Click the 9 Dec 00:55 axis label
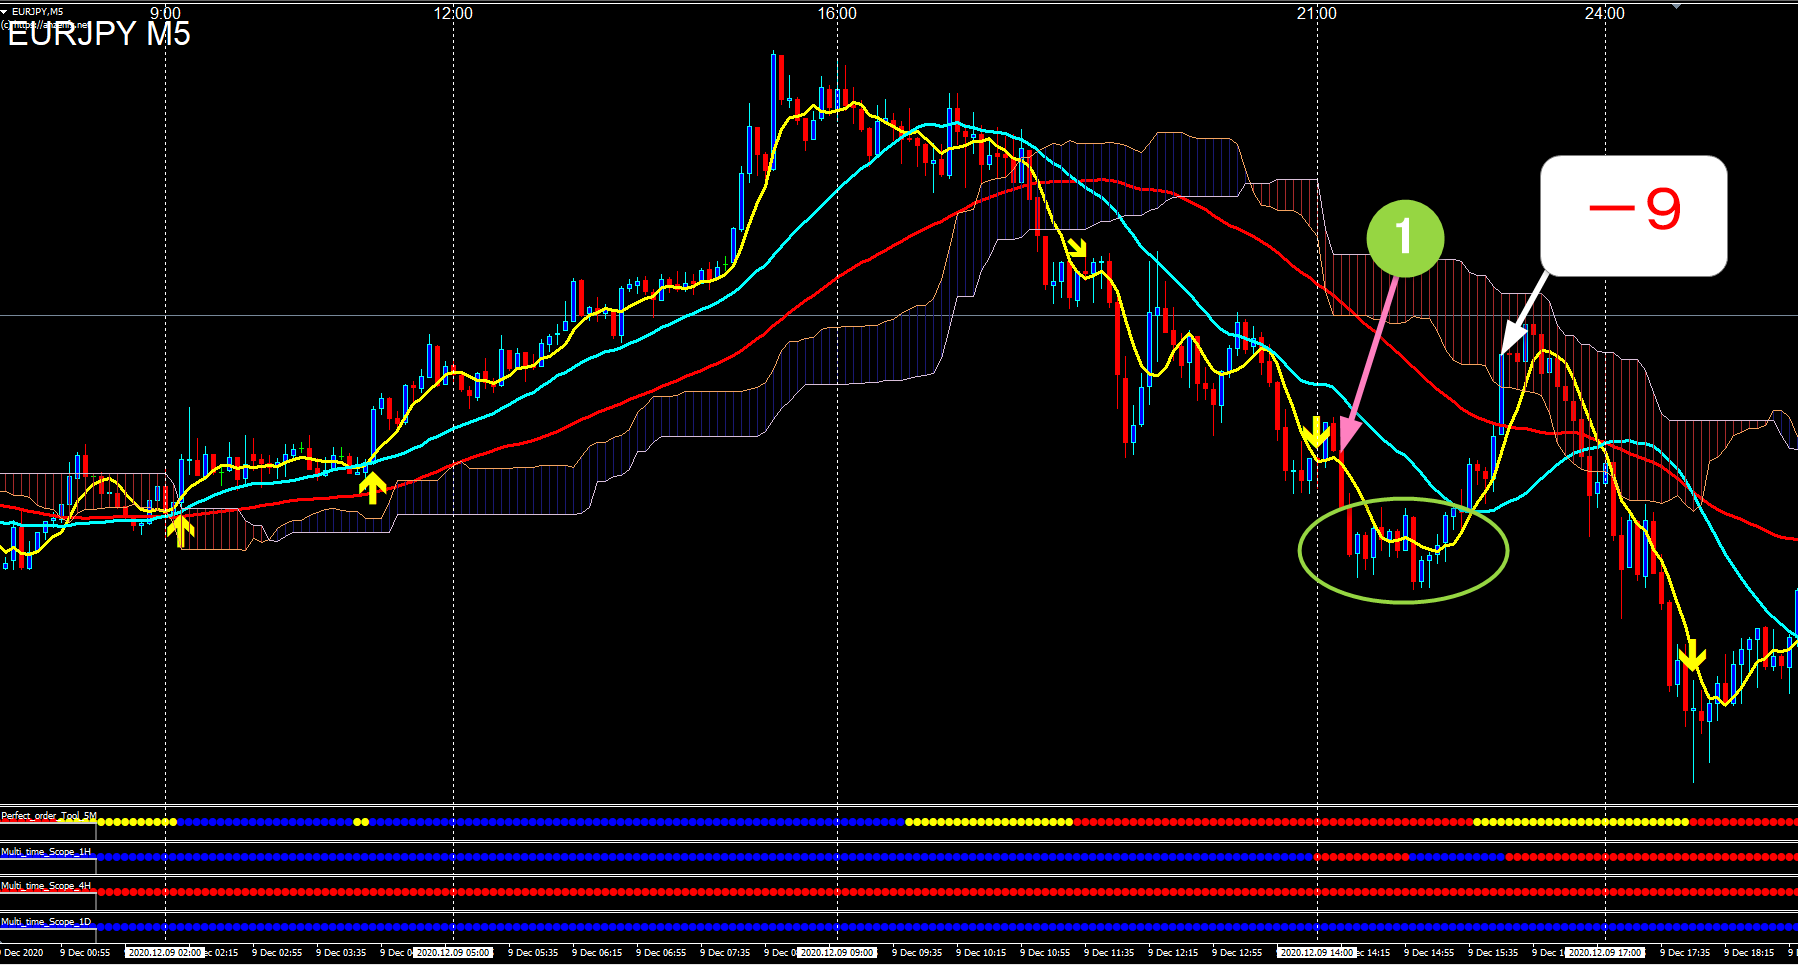Image resolution: width=1798 pixels, height=966 pixels. (x=85, y=953)
